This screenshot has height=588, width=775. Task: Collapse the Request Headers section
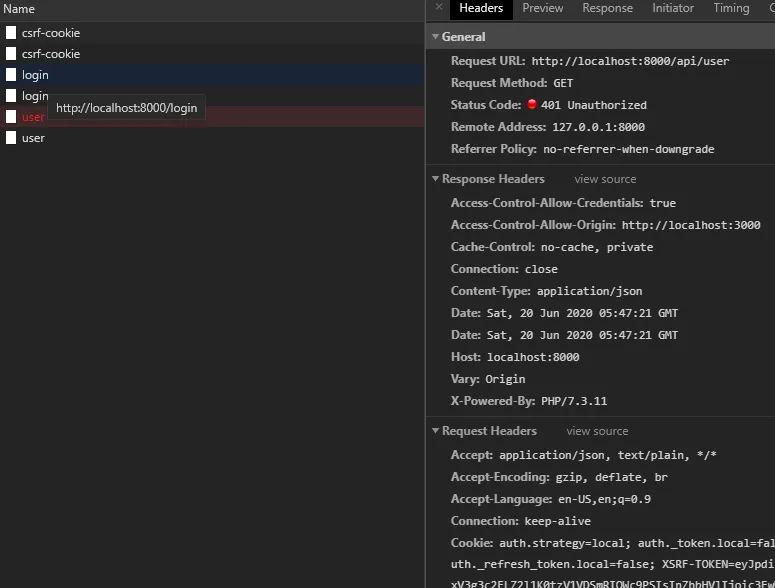coord(435,431)
